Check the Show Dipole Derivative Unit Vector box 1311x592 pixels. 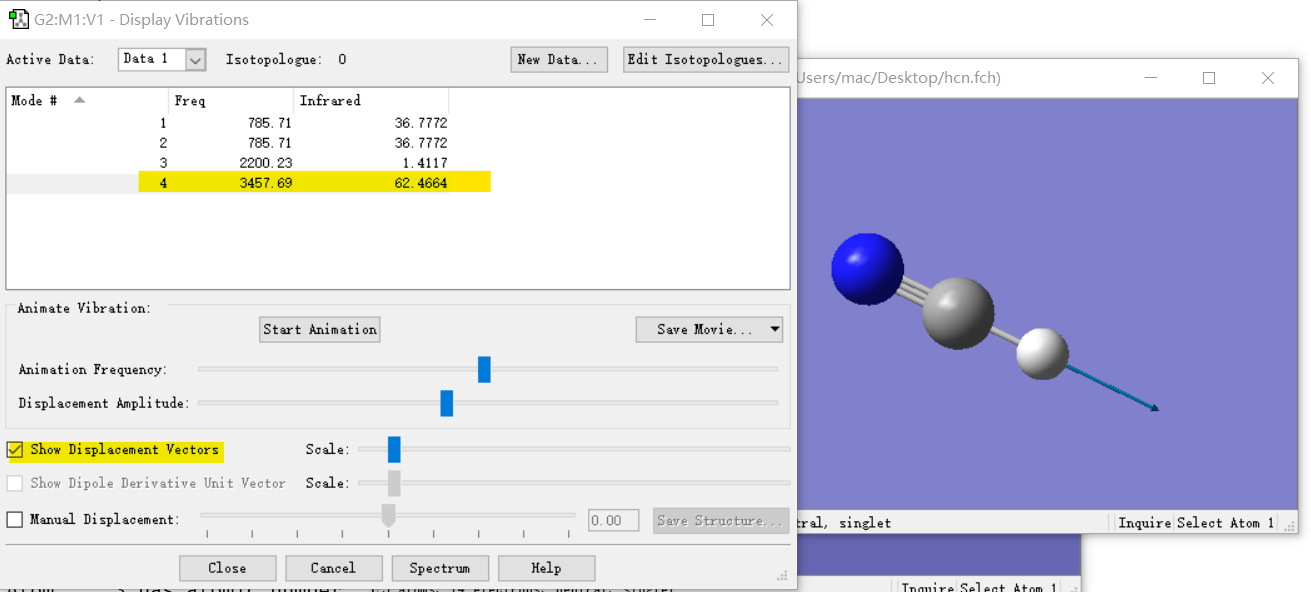[15, 483]
